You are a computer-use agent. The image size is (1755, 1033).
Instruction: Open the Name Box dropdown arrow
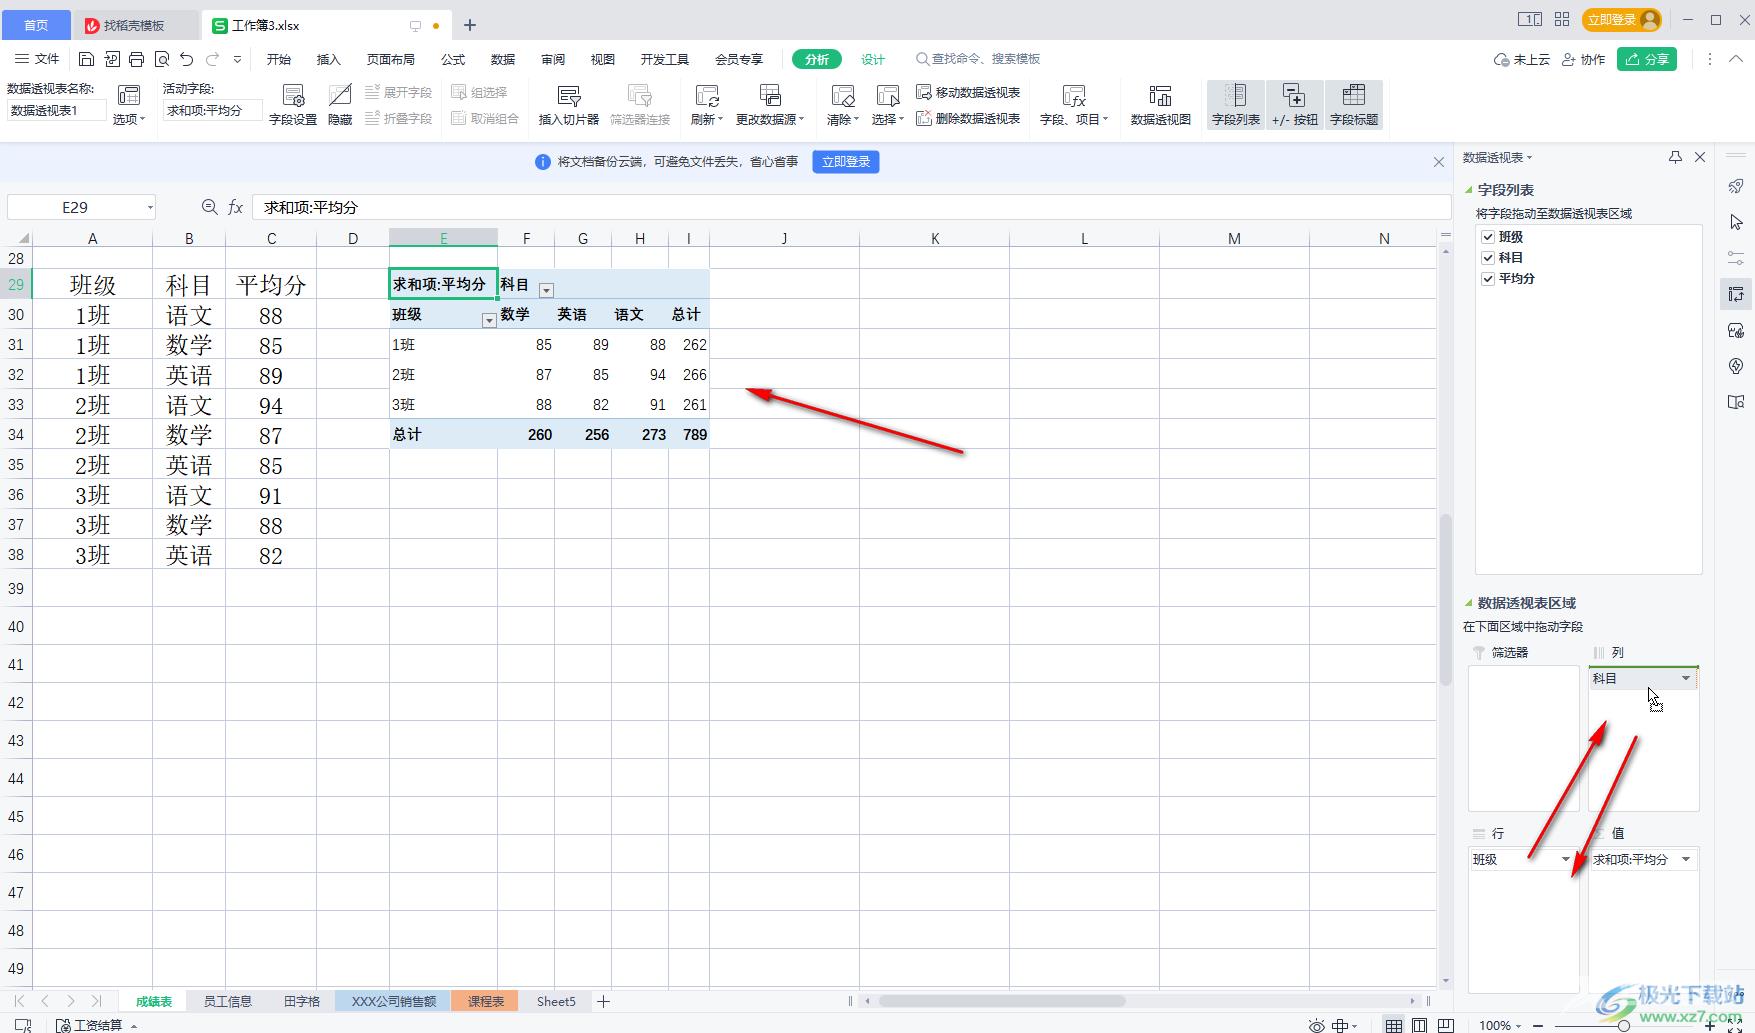(x=150, y=208)
